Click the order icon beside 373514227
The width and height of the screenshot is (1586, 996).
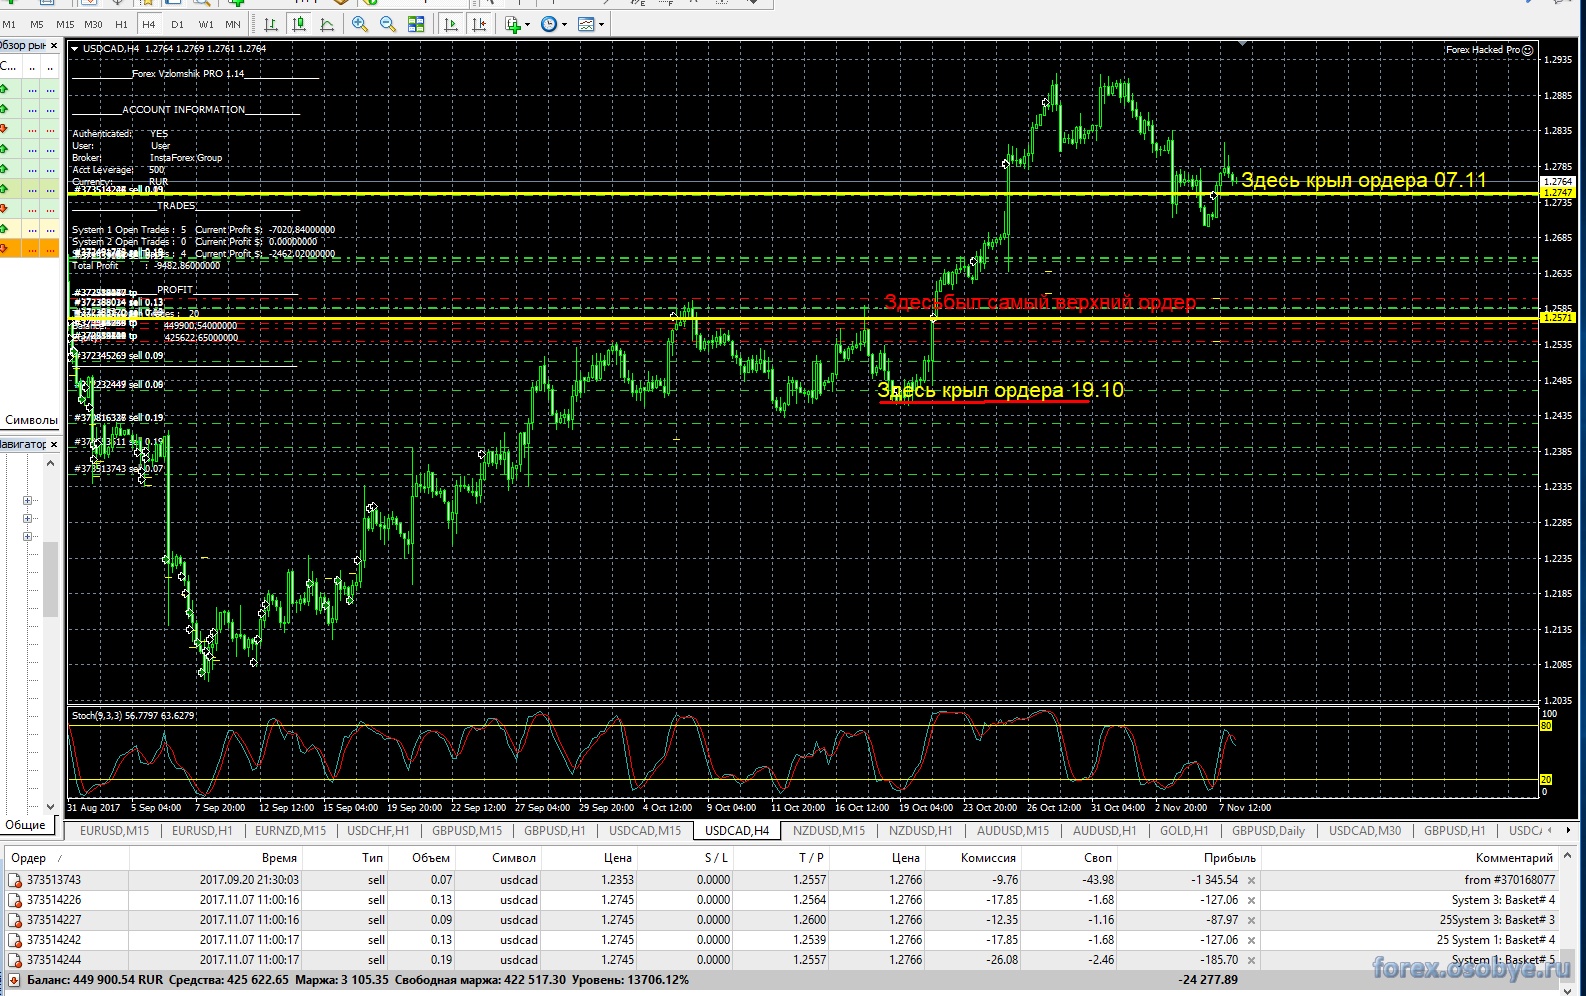point(15,920)
